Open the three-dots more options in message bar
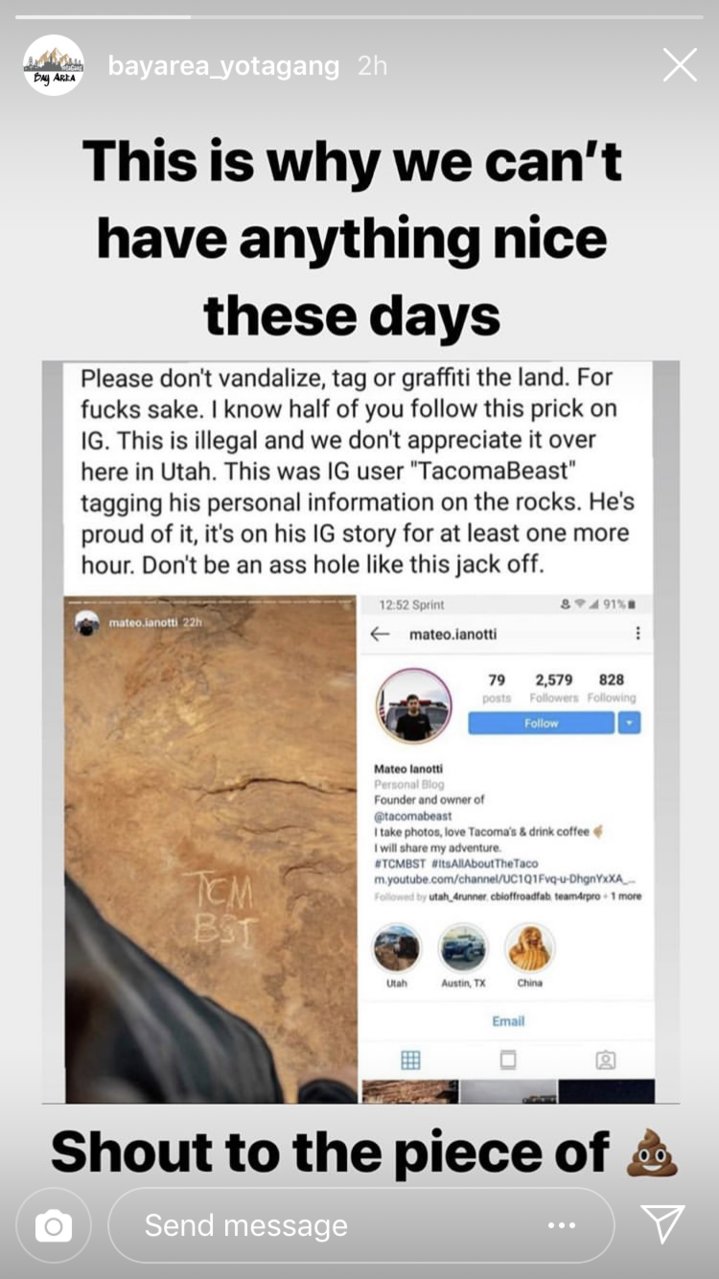 (562, 1225)
